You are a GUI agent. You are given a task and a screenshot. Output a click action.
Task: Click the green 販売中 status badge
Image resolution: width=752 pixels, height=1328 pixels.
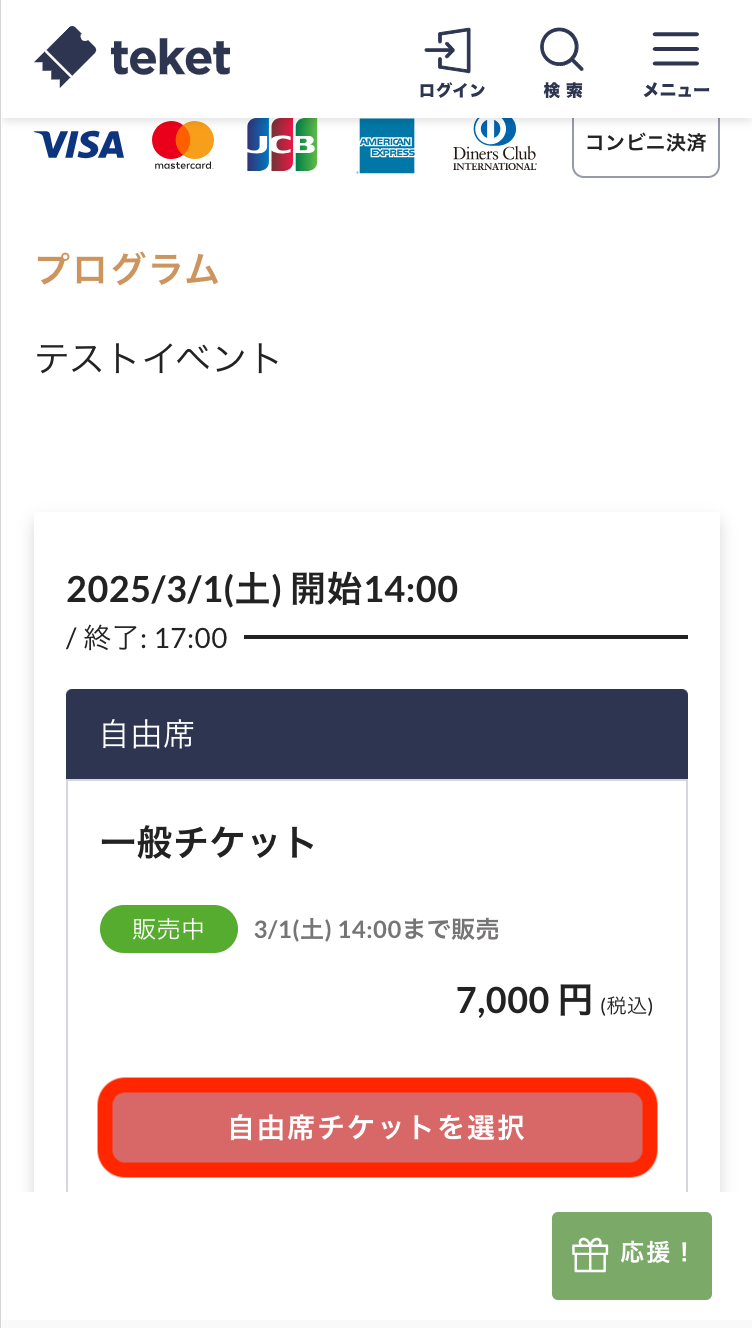[168, 929]
